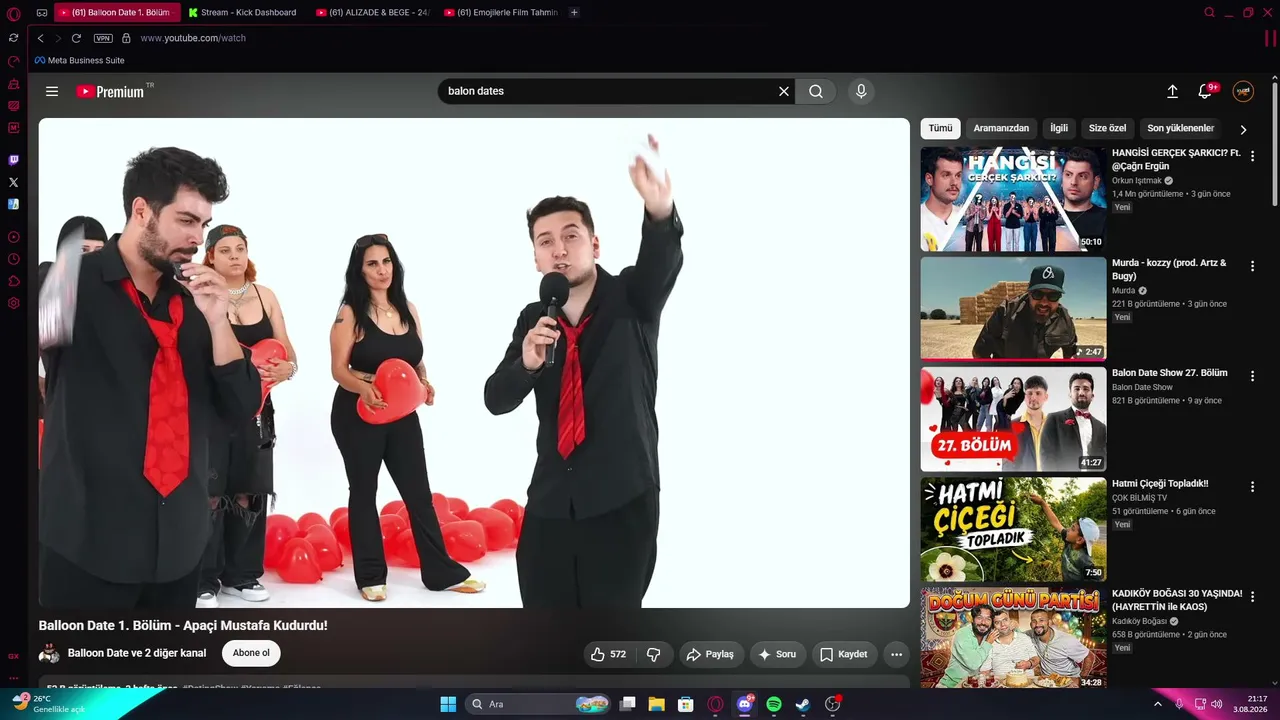Open the history clock in Opera sidebar
Screen dimensions: 1280x720
13,259
